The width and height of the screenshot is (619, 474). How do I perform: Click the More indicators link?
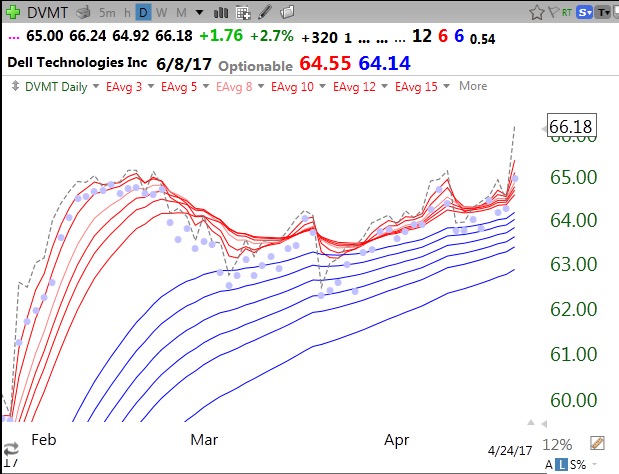[x=473, y=86]
